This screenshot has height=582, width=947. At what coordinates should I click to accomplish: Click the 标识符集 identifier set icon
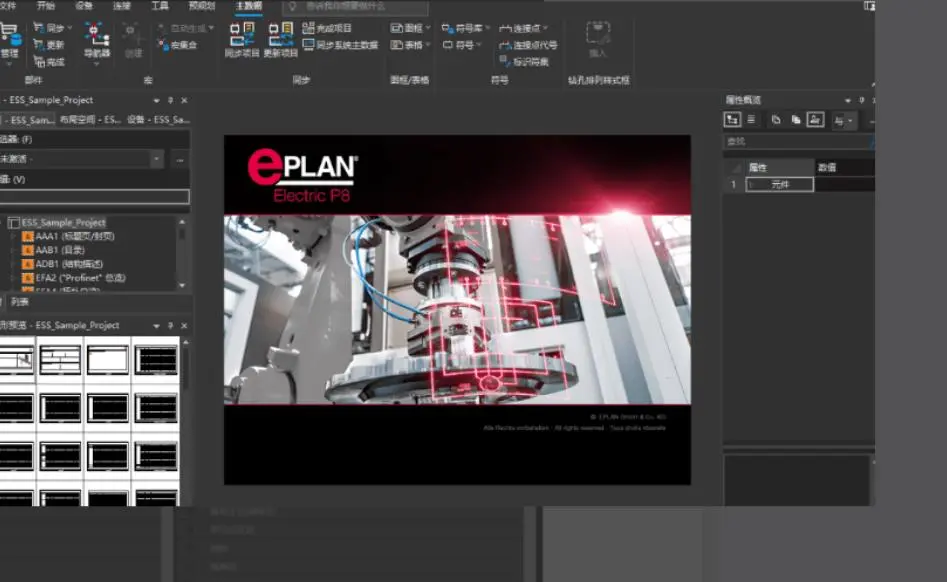[505, 61]
